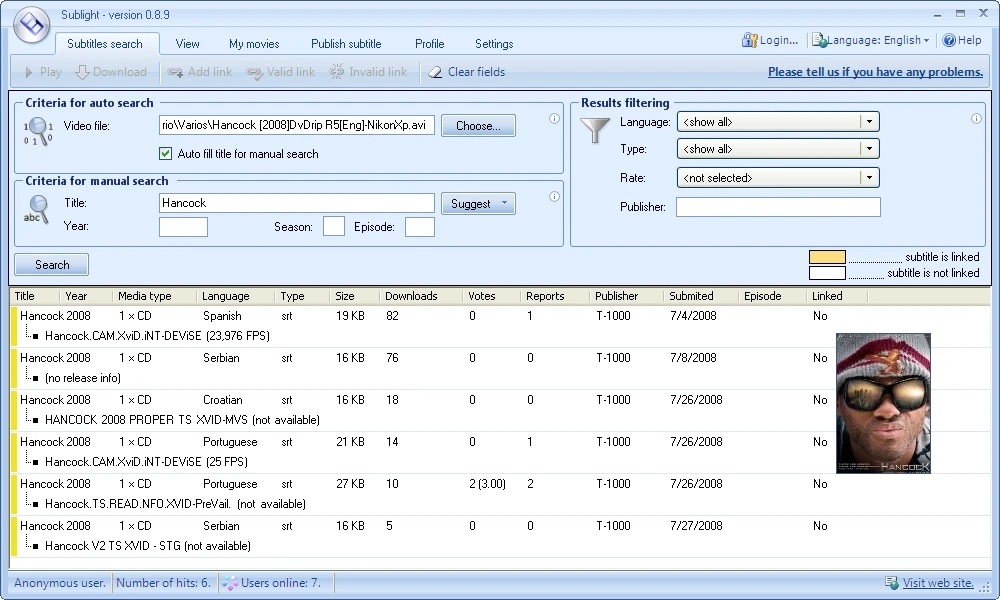Screen dimensions: 1000x600
Task: Switch to the My movies tab
Action: [254, 44]
